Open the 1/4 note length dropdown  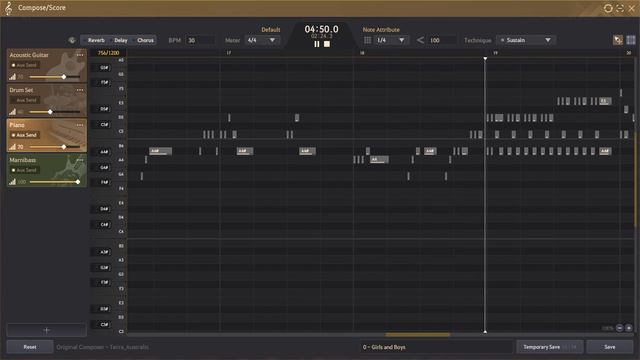[x=391, y=40]
